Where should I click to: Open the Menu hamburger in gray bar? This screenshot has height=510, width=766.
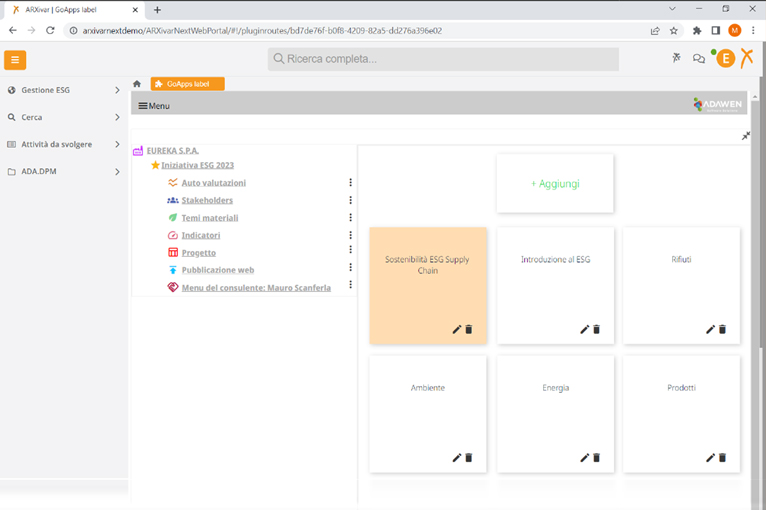click(x=154, y=105)
